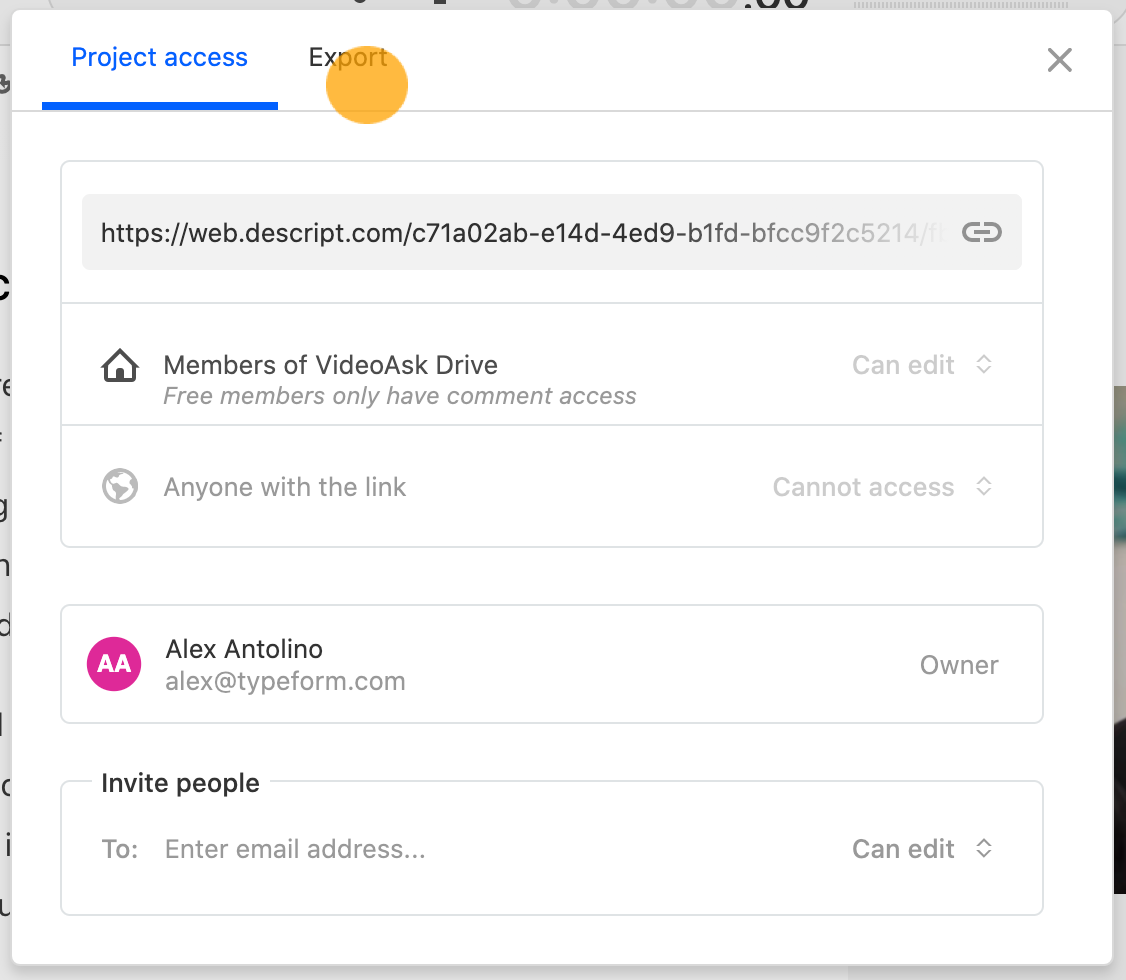Click the alex@typeform.com email text
The width and height of the screenshot is (1126, 980).
tap(285, 681)
